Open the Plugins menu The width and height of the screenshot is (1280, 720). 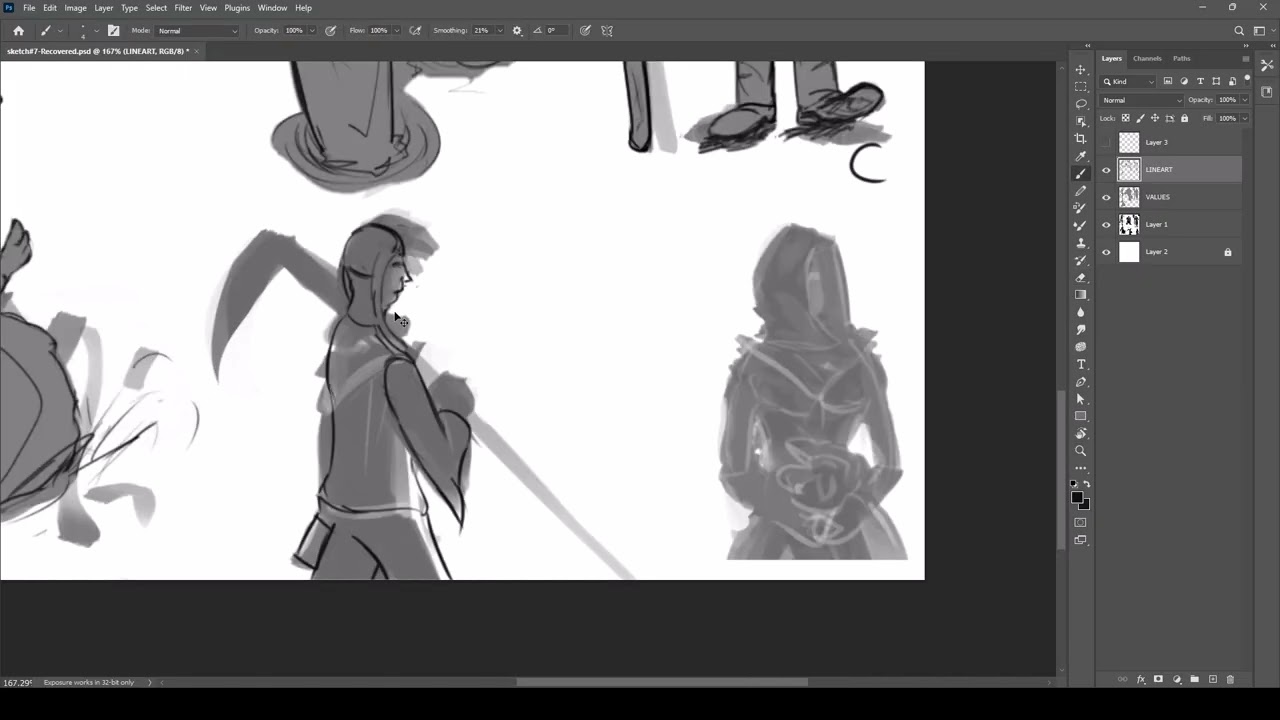click(237, 8)
